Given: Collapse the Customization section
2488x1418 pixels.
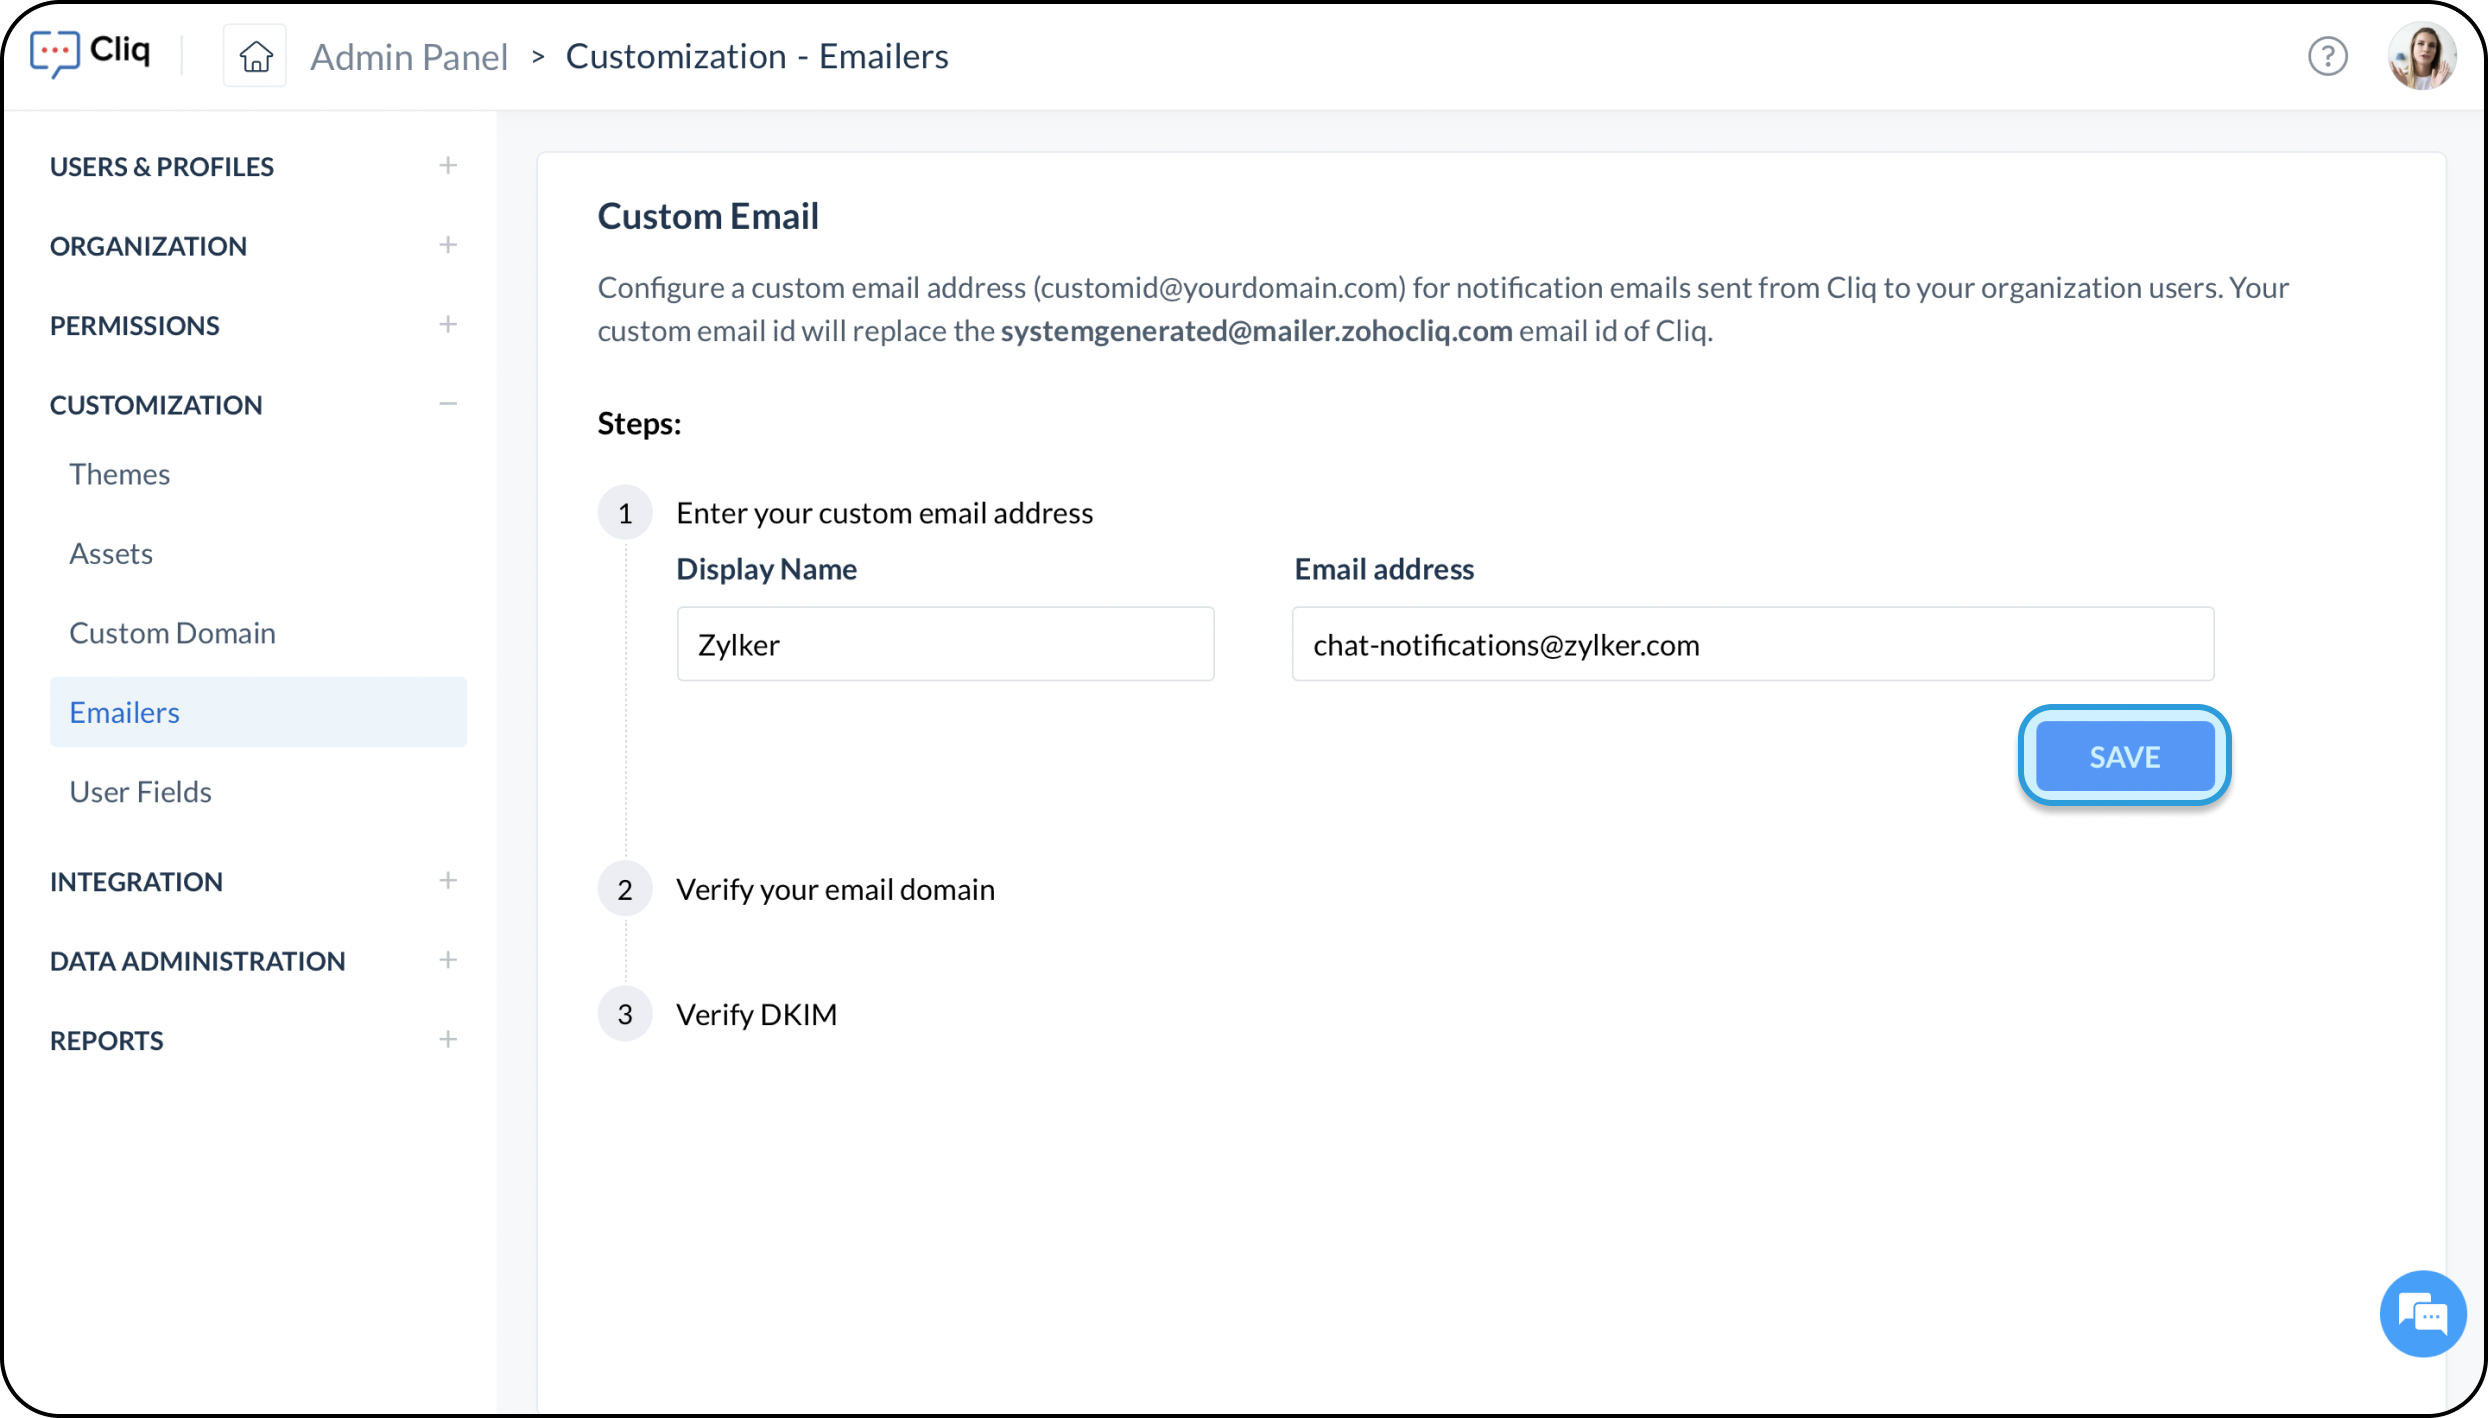Looking at the screenshot, I should click(x=448, y=404).
